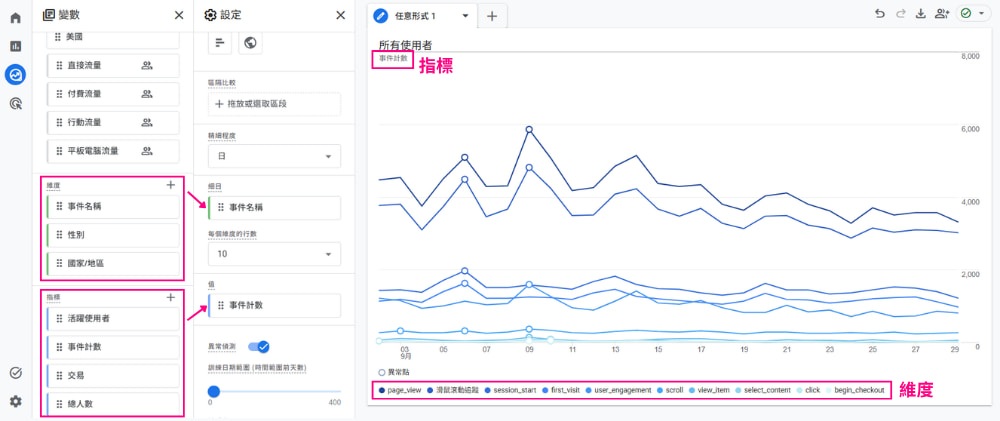The image size is (1000, 421).
Task: Open the Advertising icon in left sidebar
Action: (x=15, y=103)
